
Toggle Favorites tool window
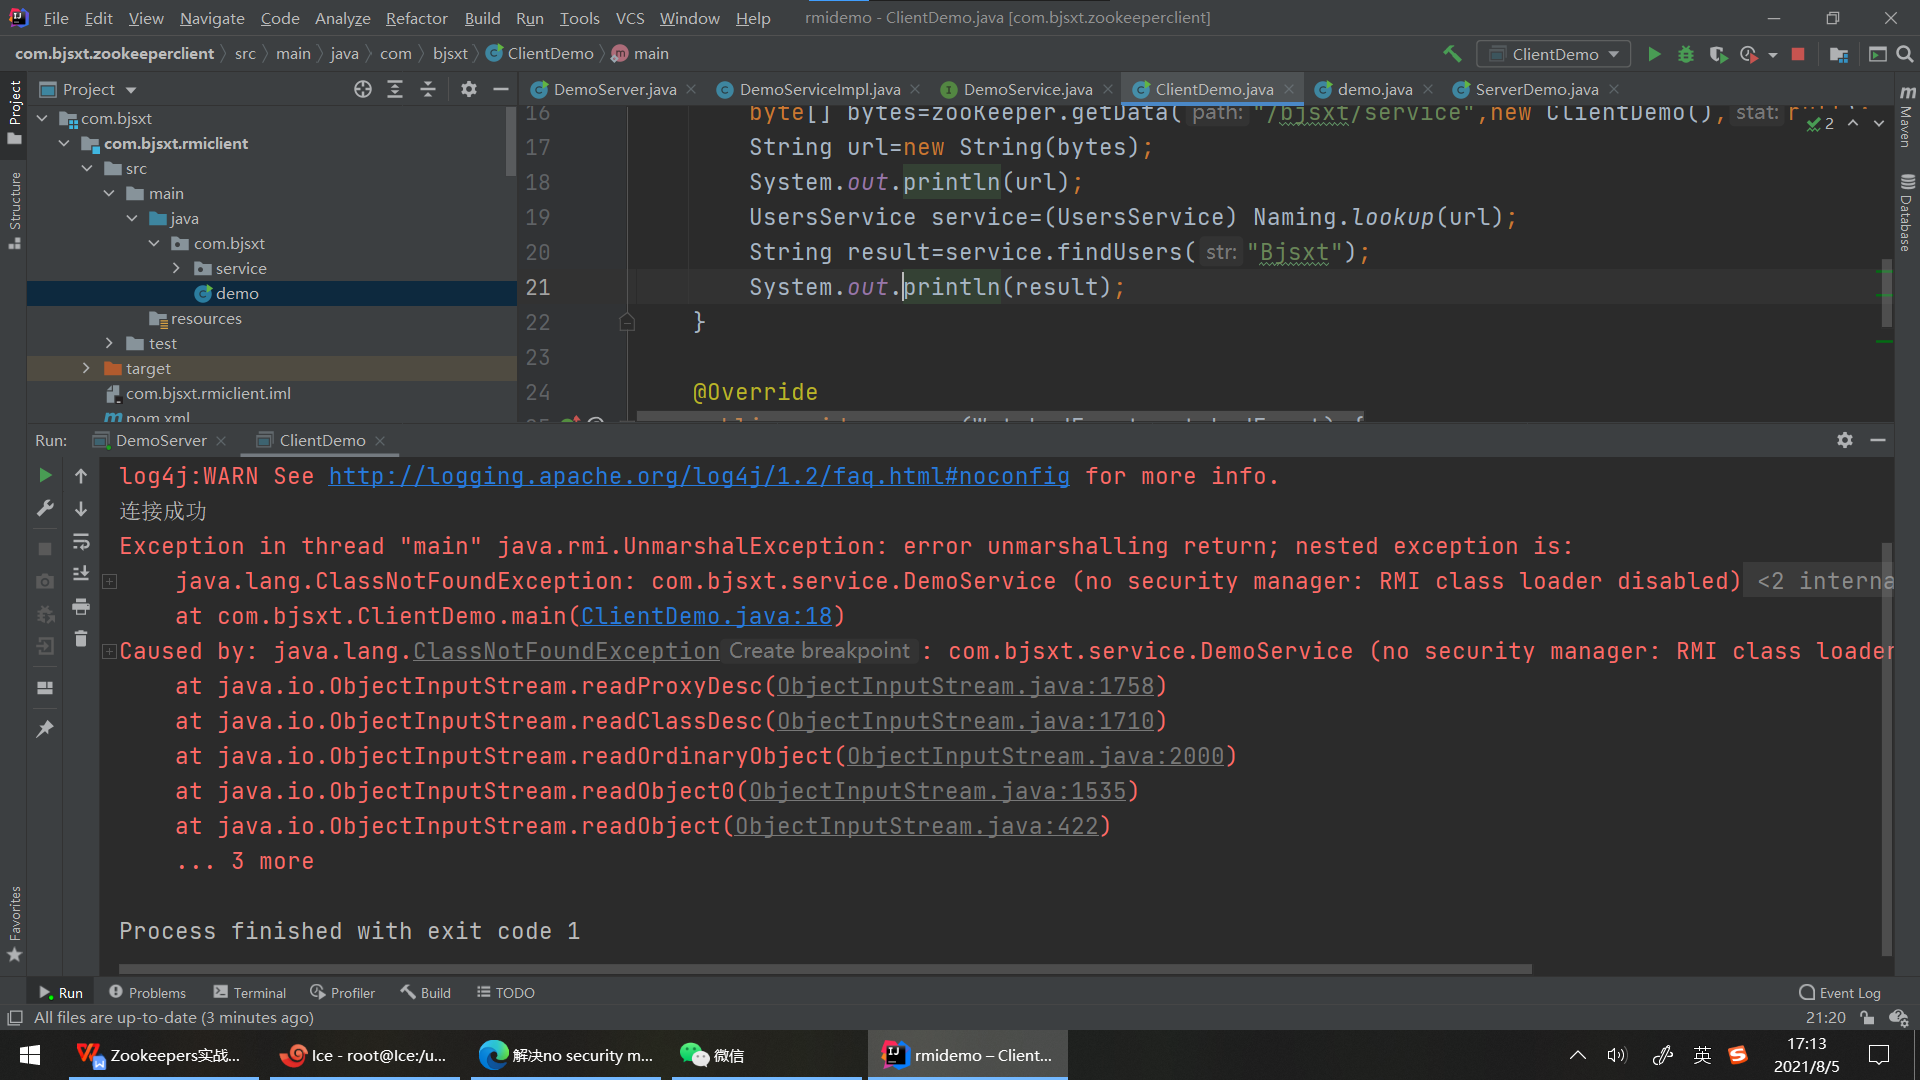pyautogui.click(x=15, y=923)
